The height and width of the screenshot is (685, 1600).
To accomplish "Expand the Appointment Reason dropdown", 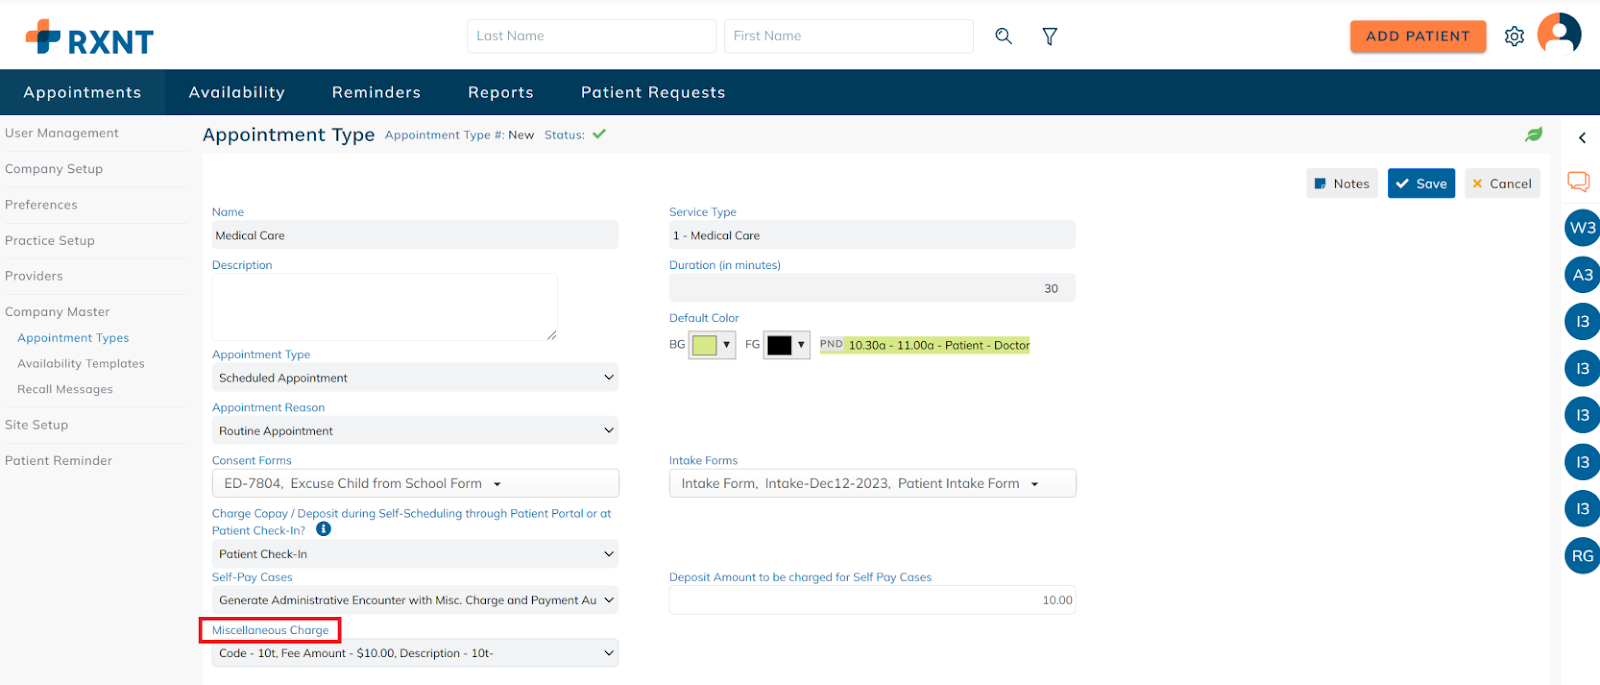I will pos(415,431).
